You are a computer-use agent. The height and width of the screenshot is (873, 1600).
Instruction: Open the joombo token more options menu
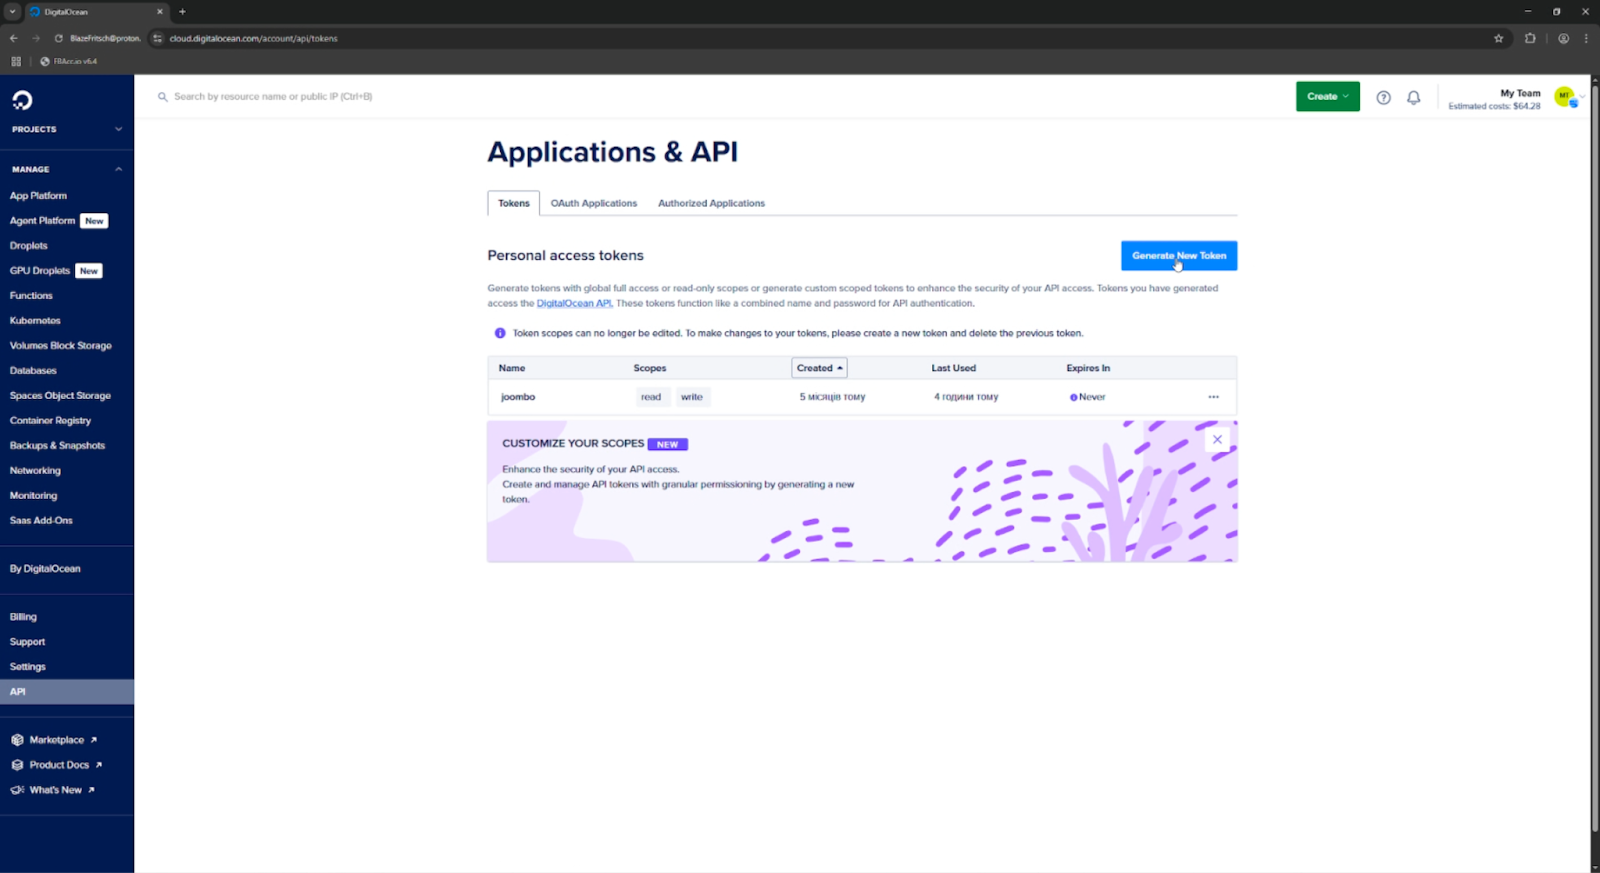[x=1213, y=397]
